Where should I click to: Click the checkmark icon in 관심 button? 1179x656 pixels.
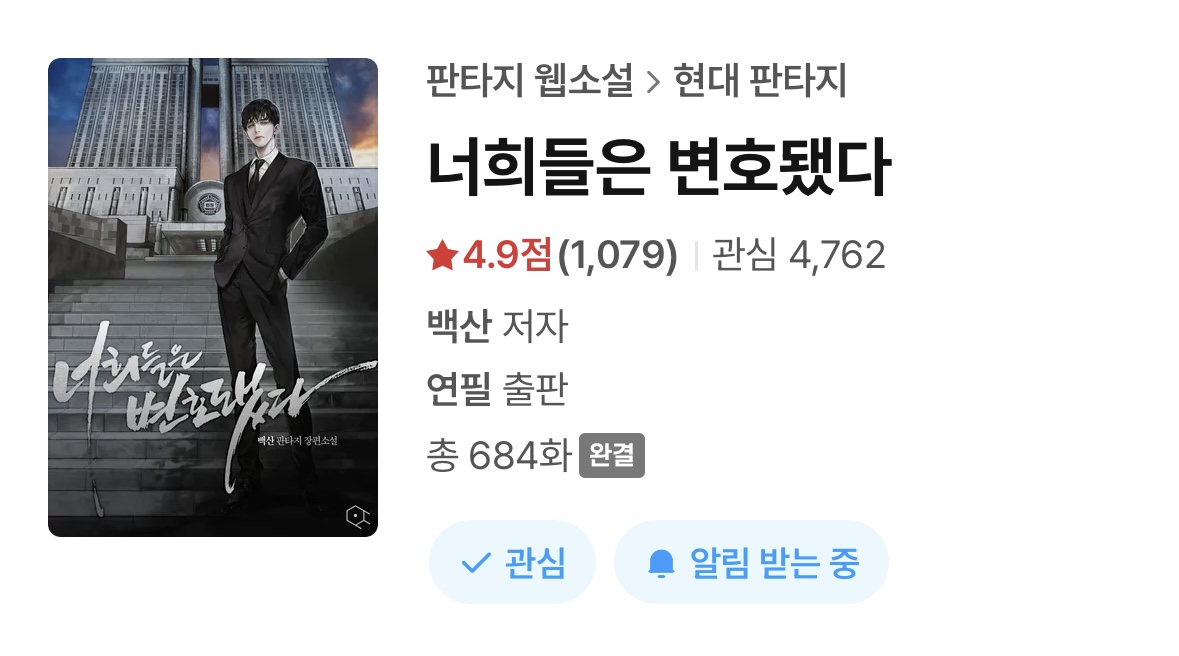tap(476, 563)
